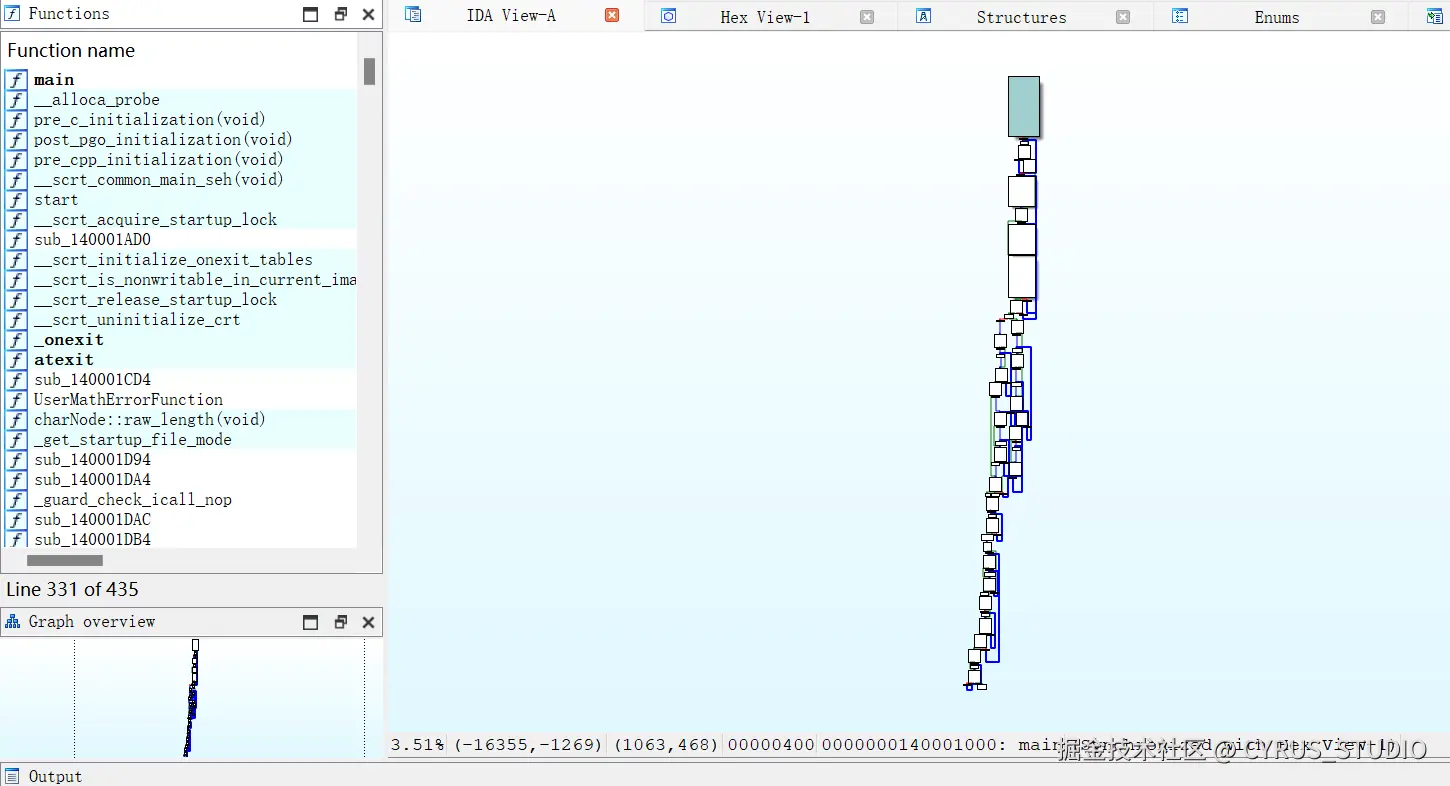Click the Output panel icon
Viewport: 1450px width, 786px height.
pyautogui.click(x=13, y=776)
